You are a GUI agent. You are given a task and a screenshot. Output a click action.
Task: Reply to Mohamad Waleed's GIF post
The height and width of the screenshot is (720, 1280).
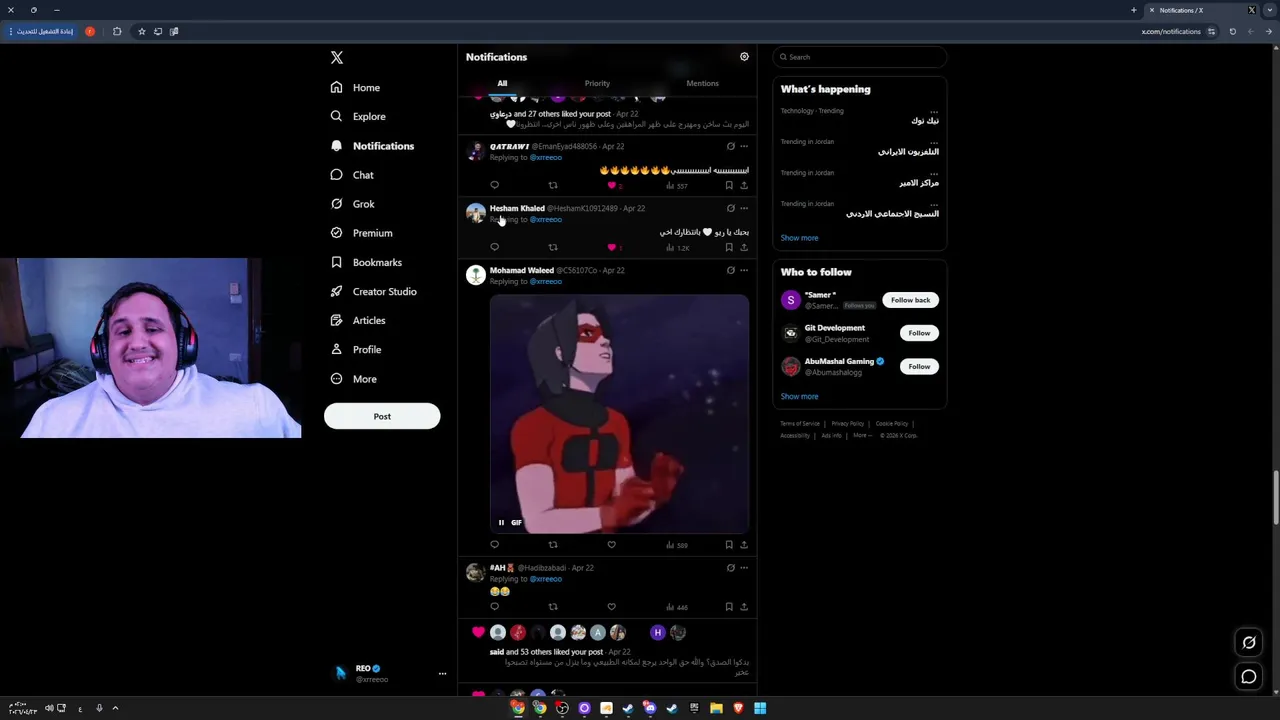coord(494,545)
